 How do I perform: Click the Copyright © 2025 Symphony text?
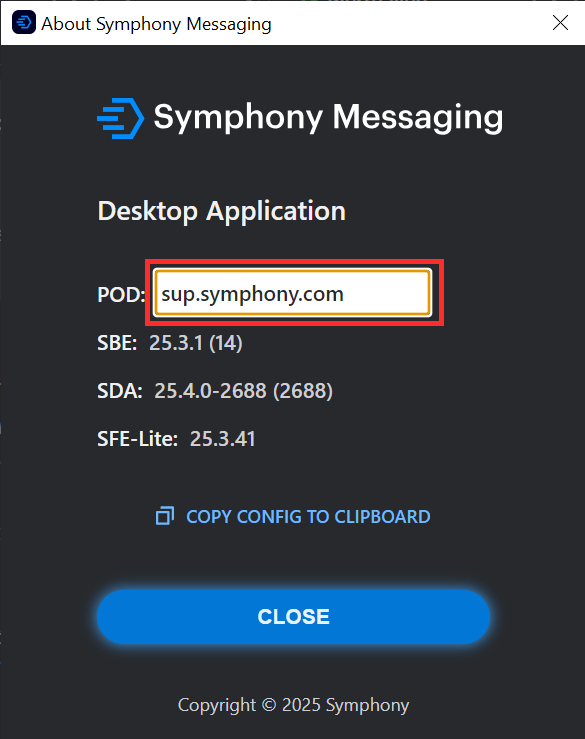[x=293, y=705]
